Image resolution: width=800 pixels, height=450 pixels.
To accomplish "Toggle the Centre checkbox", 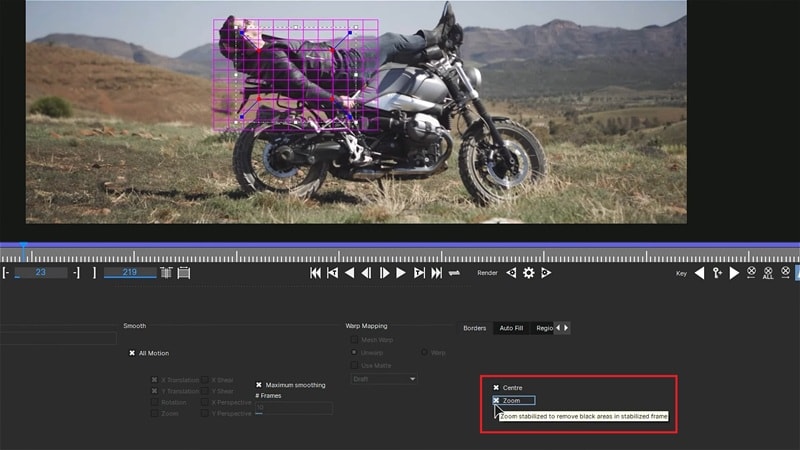I will [496, 388].
